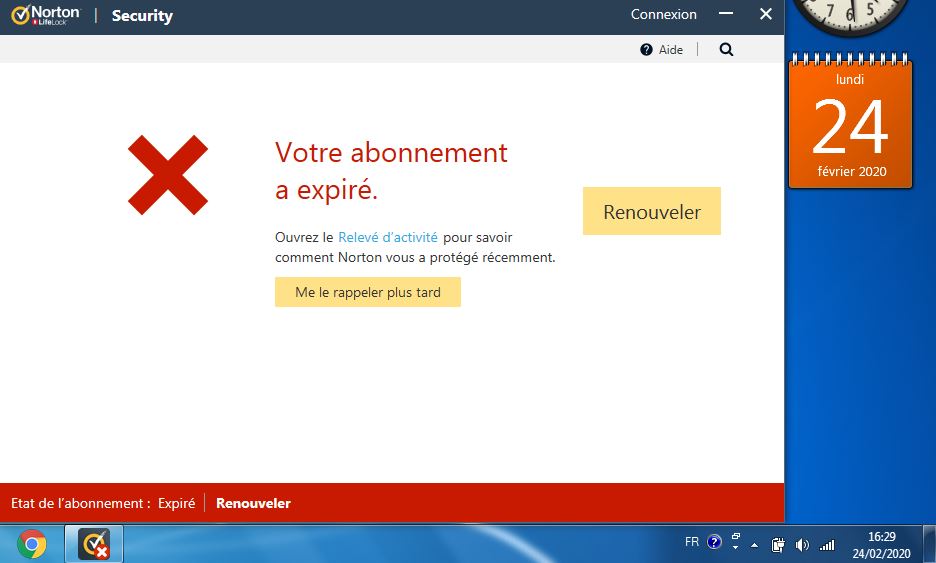Click the calendar gadget showing 24

(x=851, y=121)
